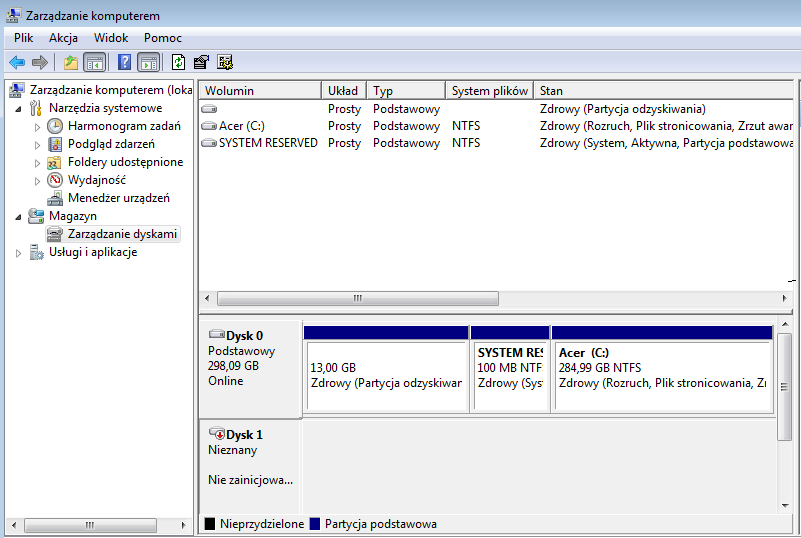This screenshot has width=801, height=538.
Task: Sort by the Układ column header
Action: click(x=343, y=90)
